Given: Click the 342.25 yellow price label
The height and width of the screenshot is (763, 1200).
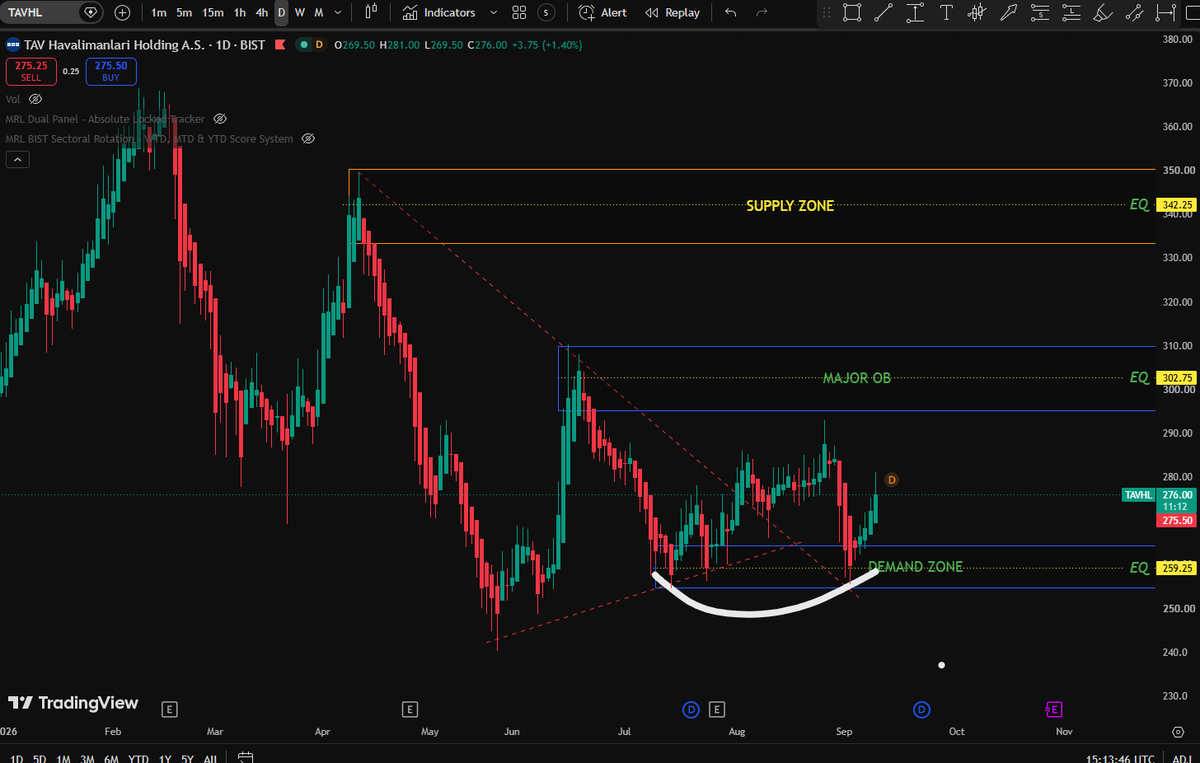Looking at the screenshot, I should pos(1176,205).
